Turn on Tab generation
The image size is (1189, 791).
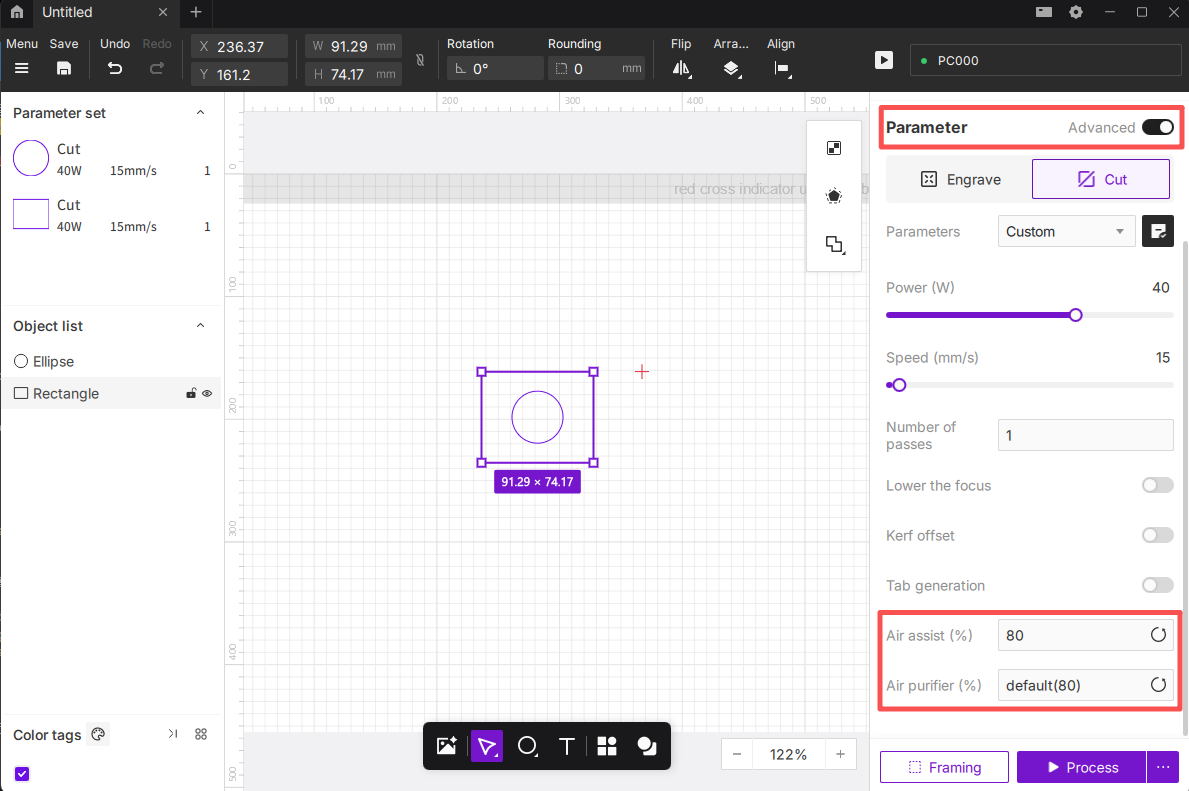[1157, 585]
